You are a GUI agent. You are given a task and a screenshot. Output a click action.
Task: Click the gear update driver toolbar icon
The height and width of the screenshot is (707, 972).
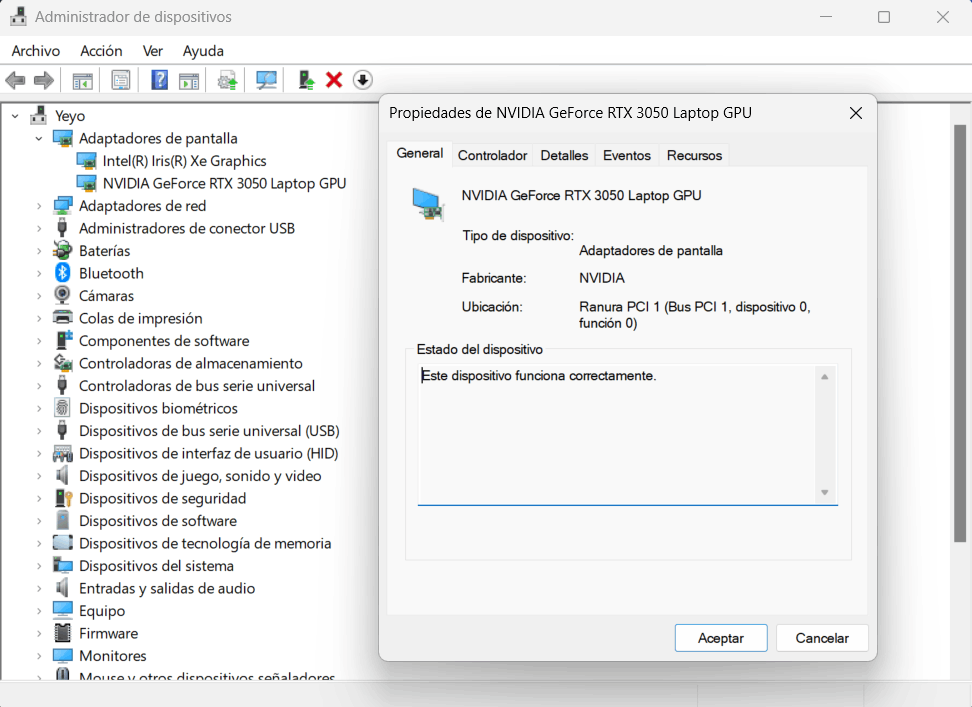(x=228, y=81)
